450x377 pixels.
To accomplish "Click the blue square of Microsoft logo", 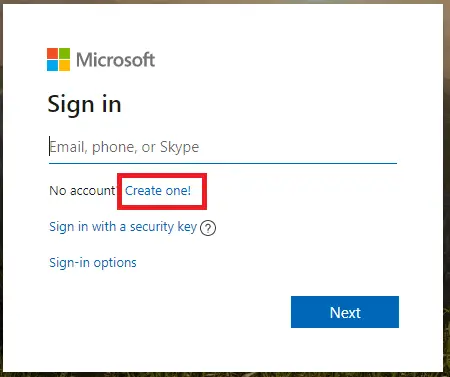I will pyautogui.click(x=52, y=66).
